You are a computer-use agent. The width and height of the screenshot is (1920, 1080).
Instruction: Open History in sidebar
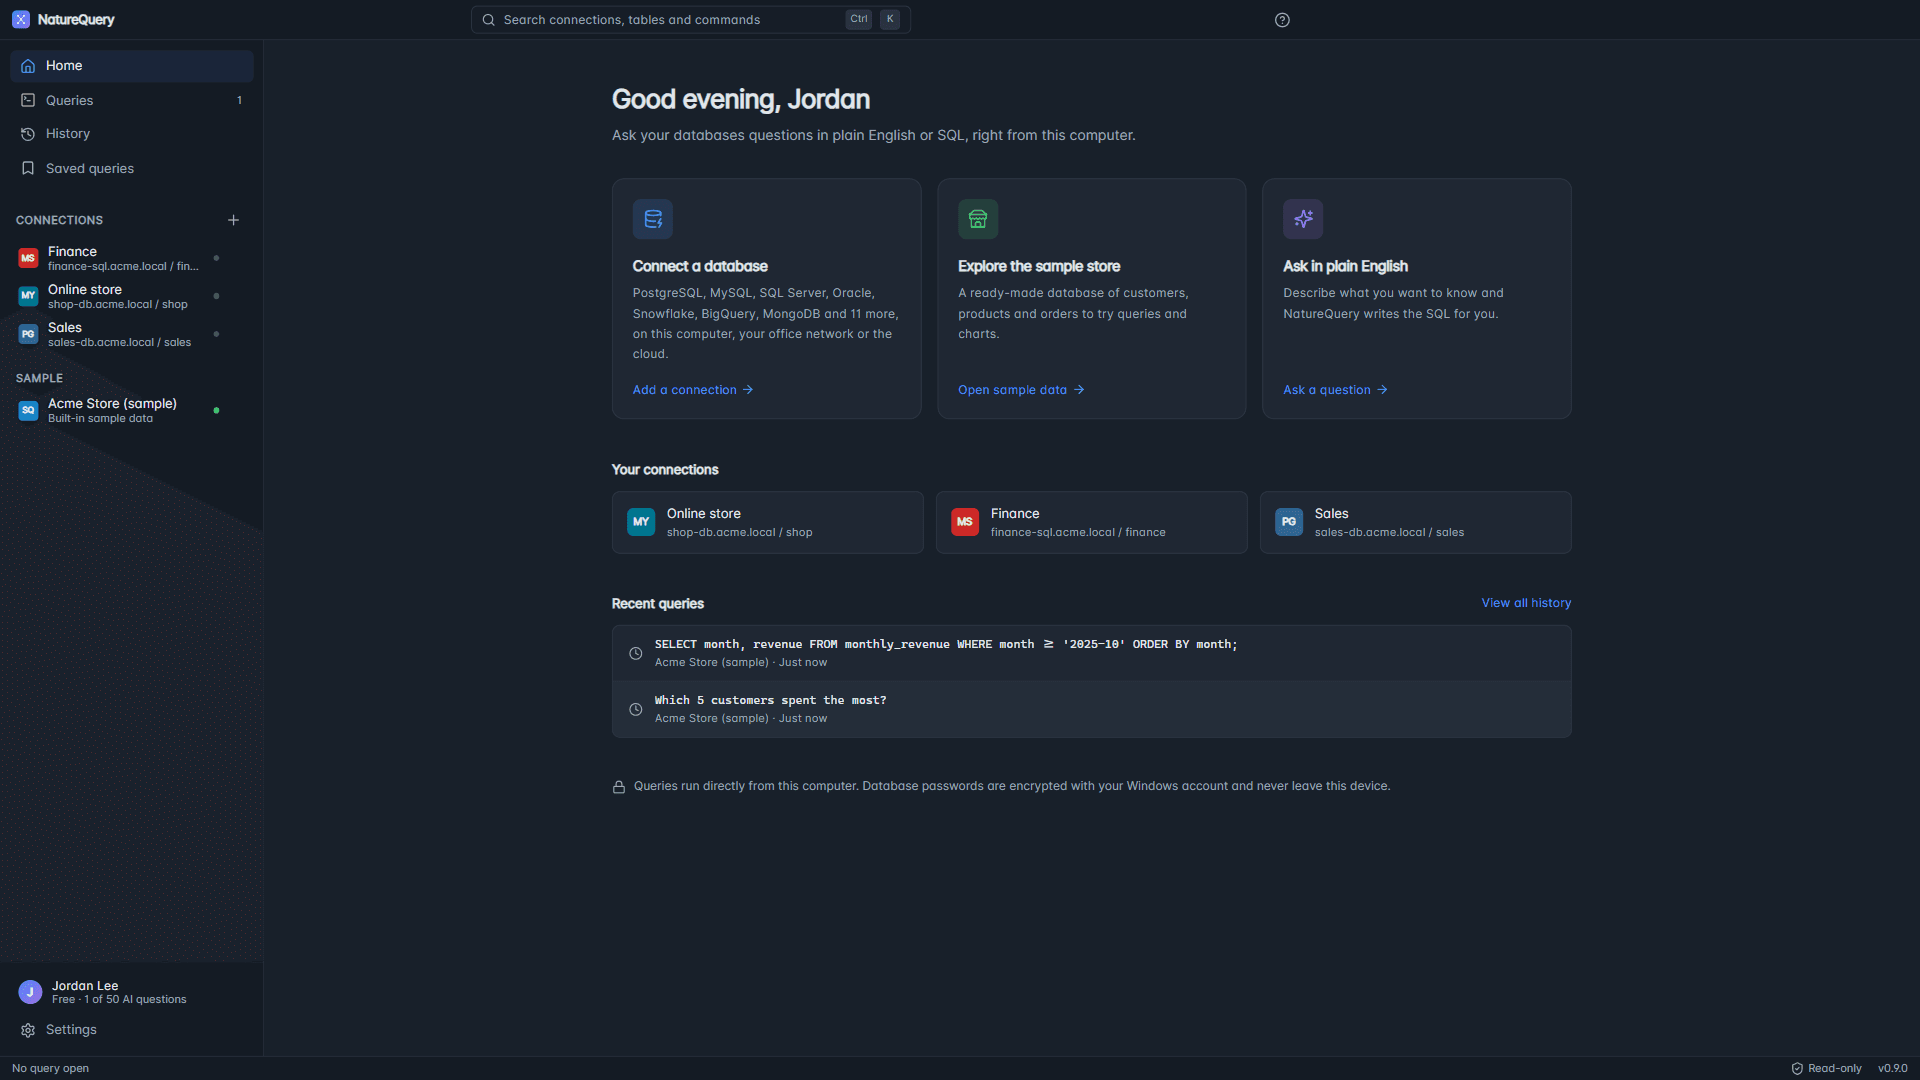(x=132, y=134)
